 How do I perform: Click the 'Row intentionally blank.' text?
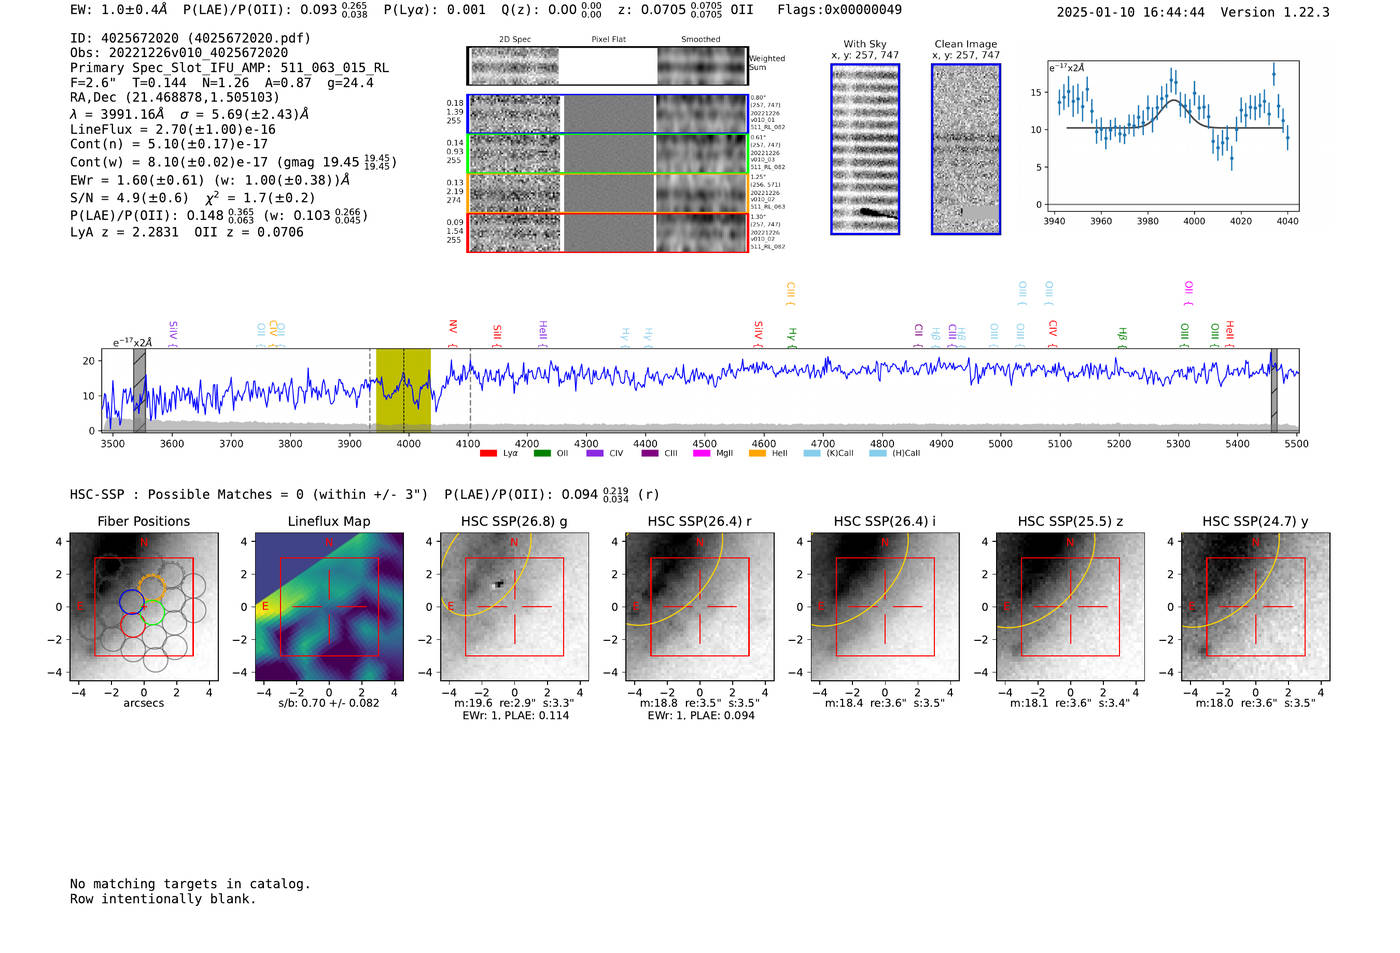(163, 899)
